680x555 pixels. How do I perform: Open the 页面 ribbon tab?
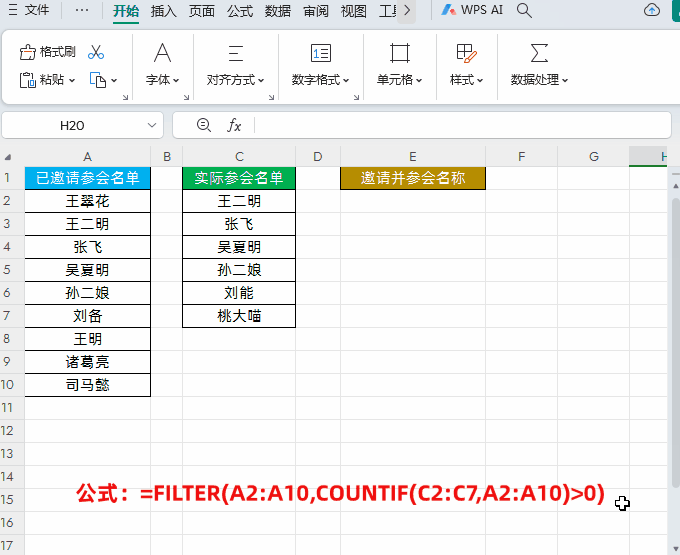point(202,11)
